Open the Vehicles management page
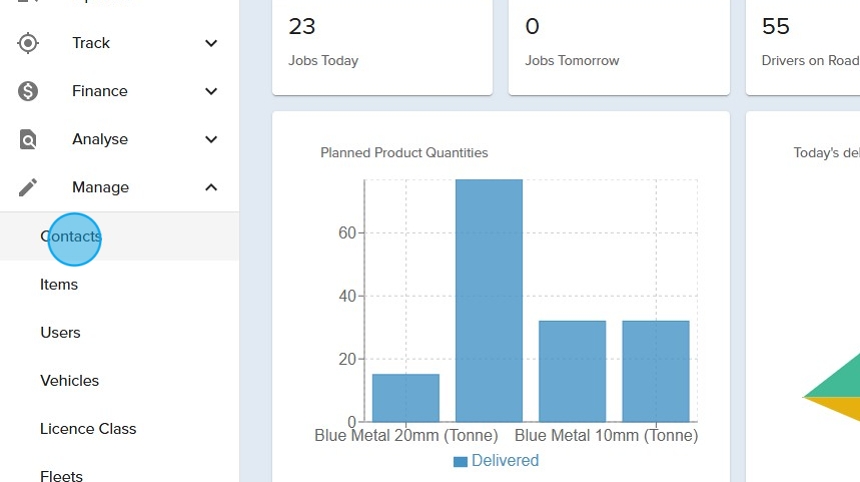The height and width of the screenshot is (482, 860). (x=69, y=381)
